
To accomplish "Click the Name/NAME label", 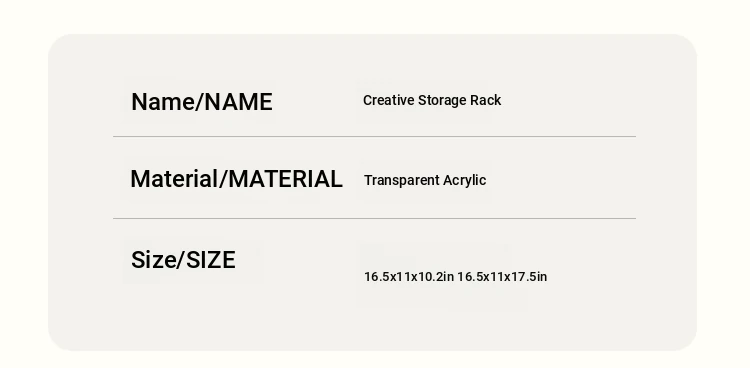I will [x=202, y=102].
